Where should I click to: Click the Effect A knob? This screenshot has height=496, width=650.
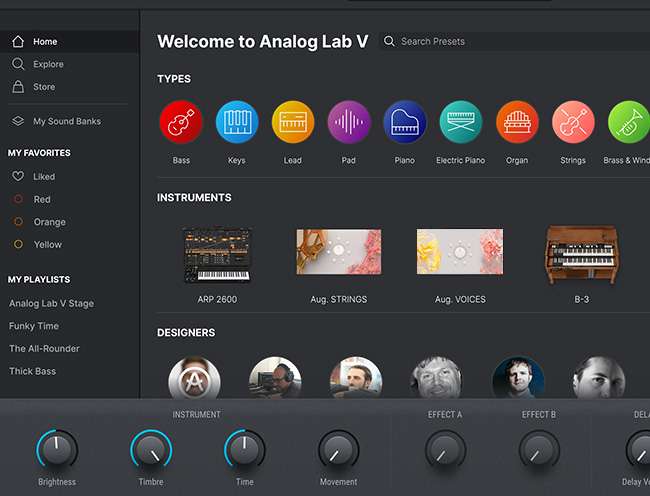(x=445, y=450)
